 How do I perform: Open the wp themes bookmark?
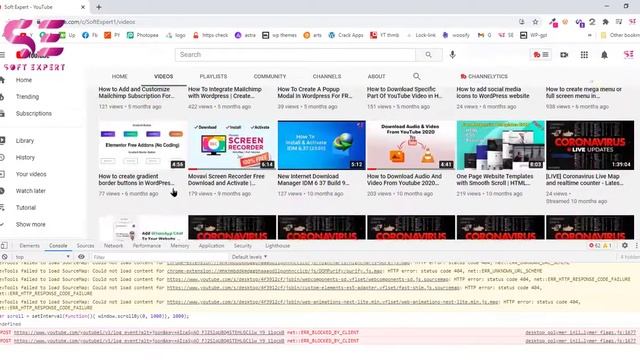(280, 36)
